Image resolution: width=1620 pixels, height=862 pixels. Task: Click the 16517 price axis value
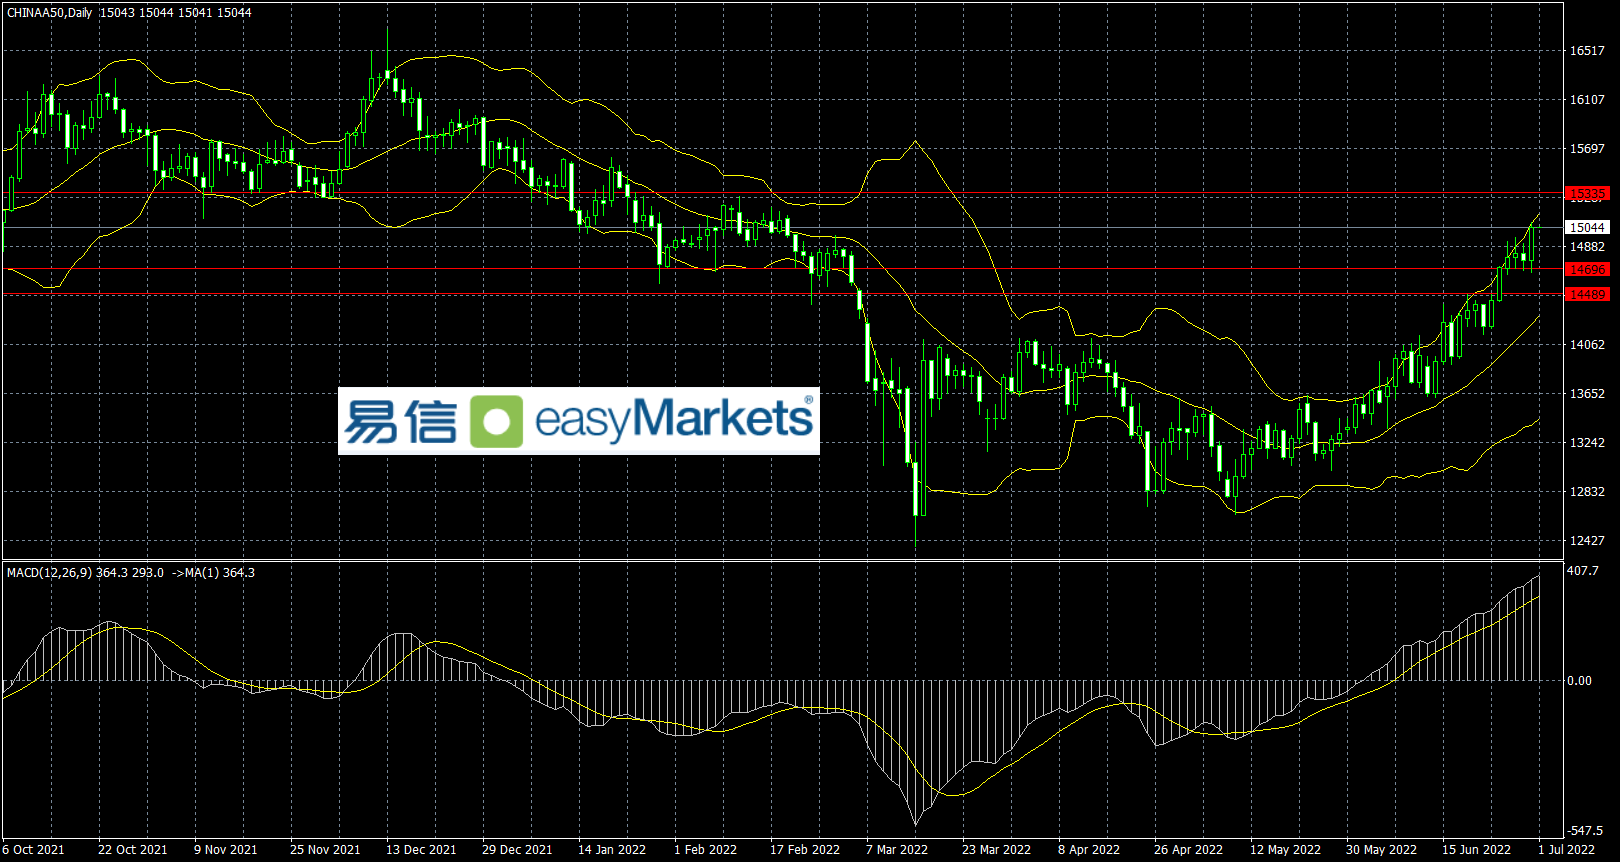tap(1587, 50)
